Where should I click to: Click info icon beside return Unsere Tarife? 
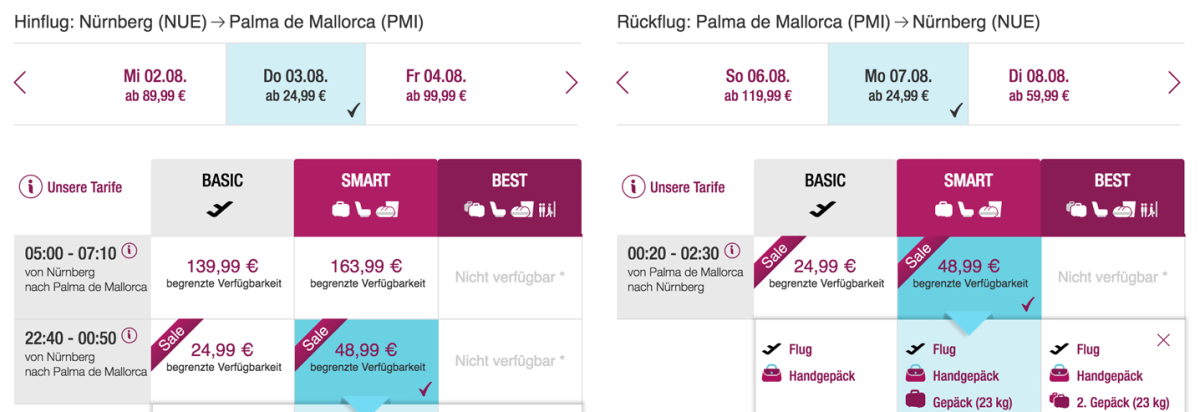633,187
